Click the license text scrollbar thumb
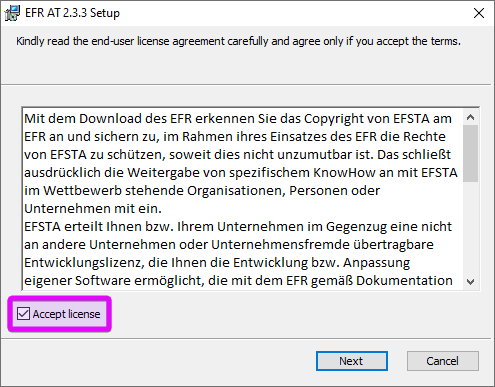 coord(470,153)
